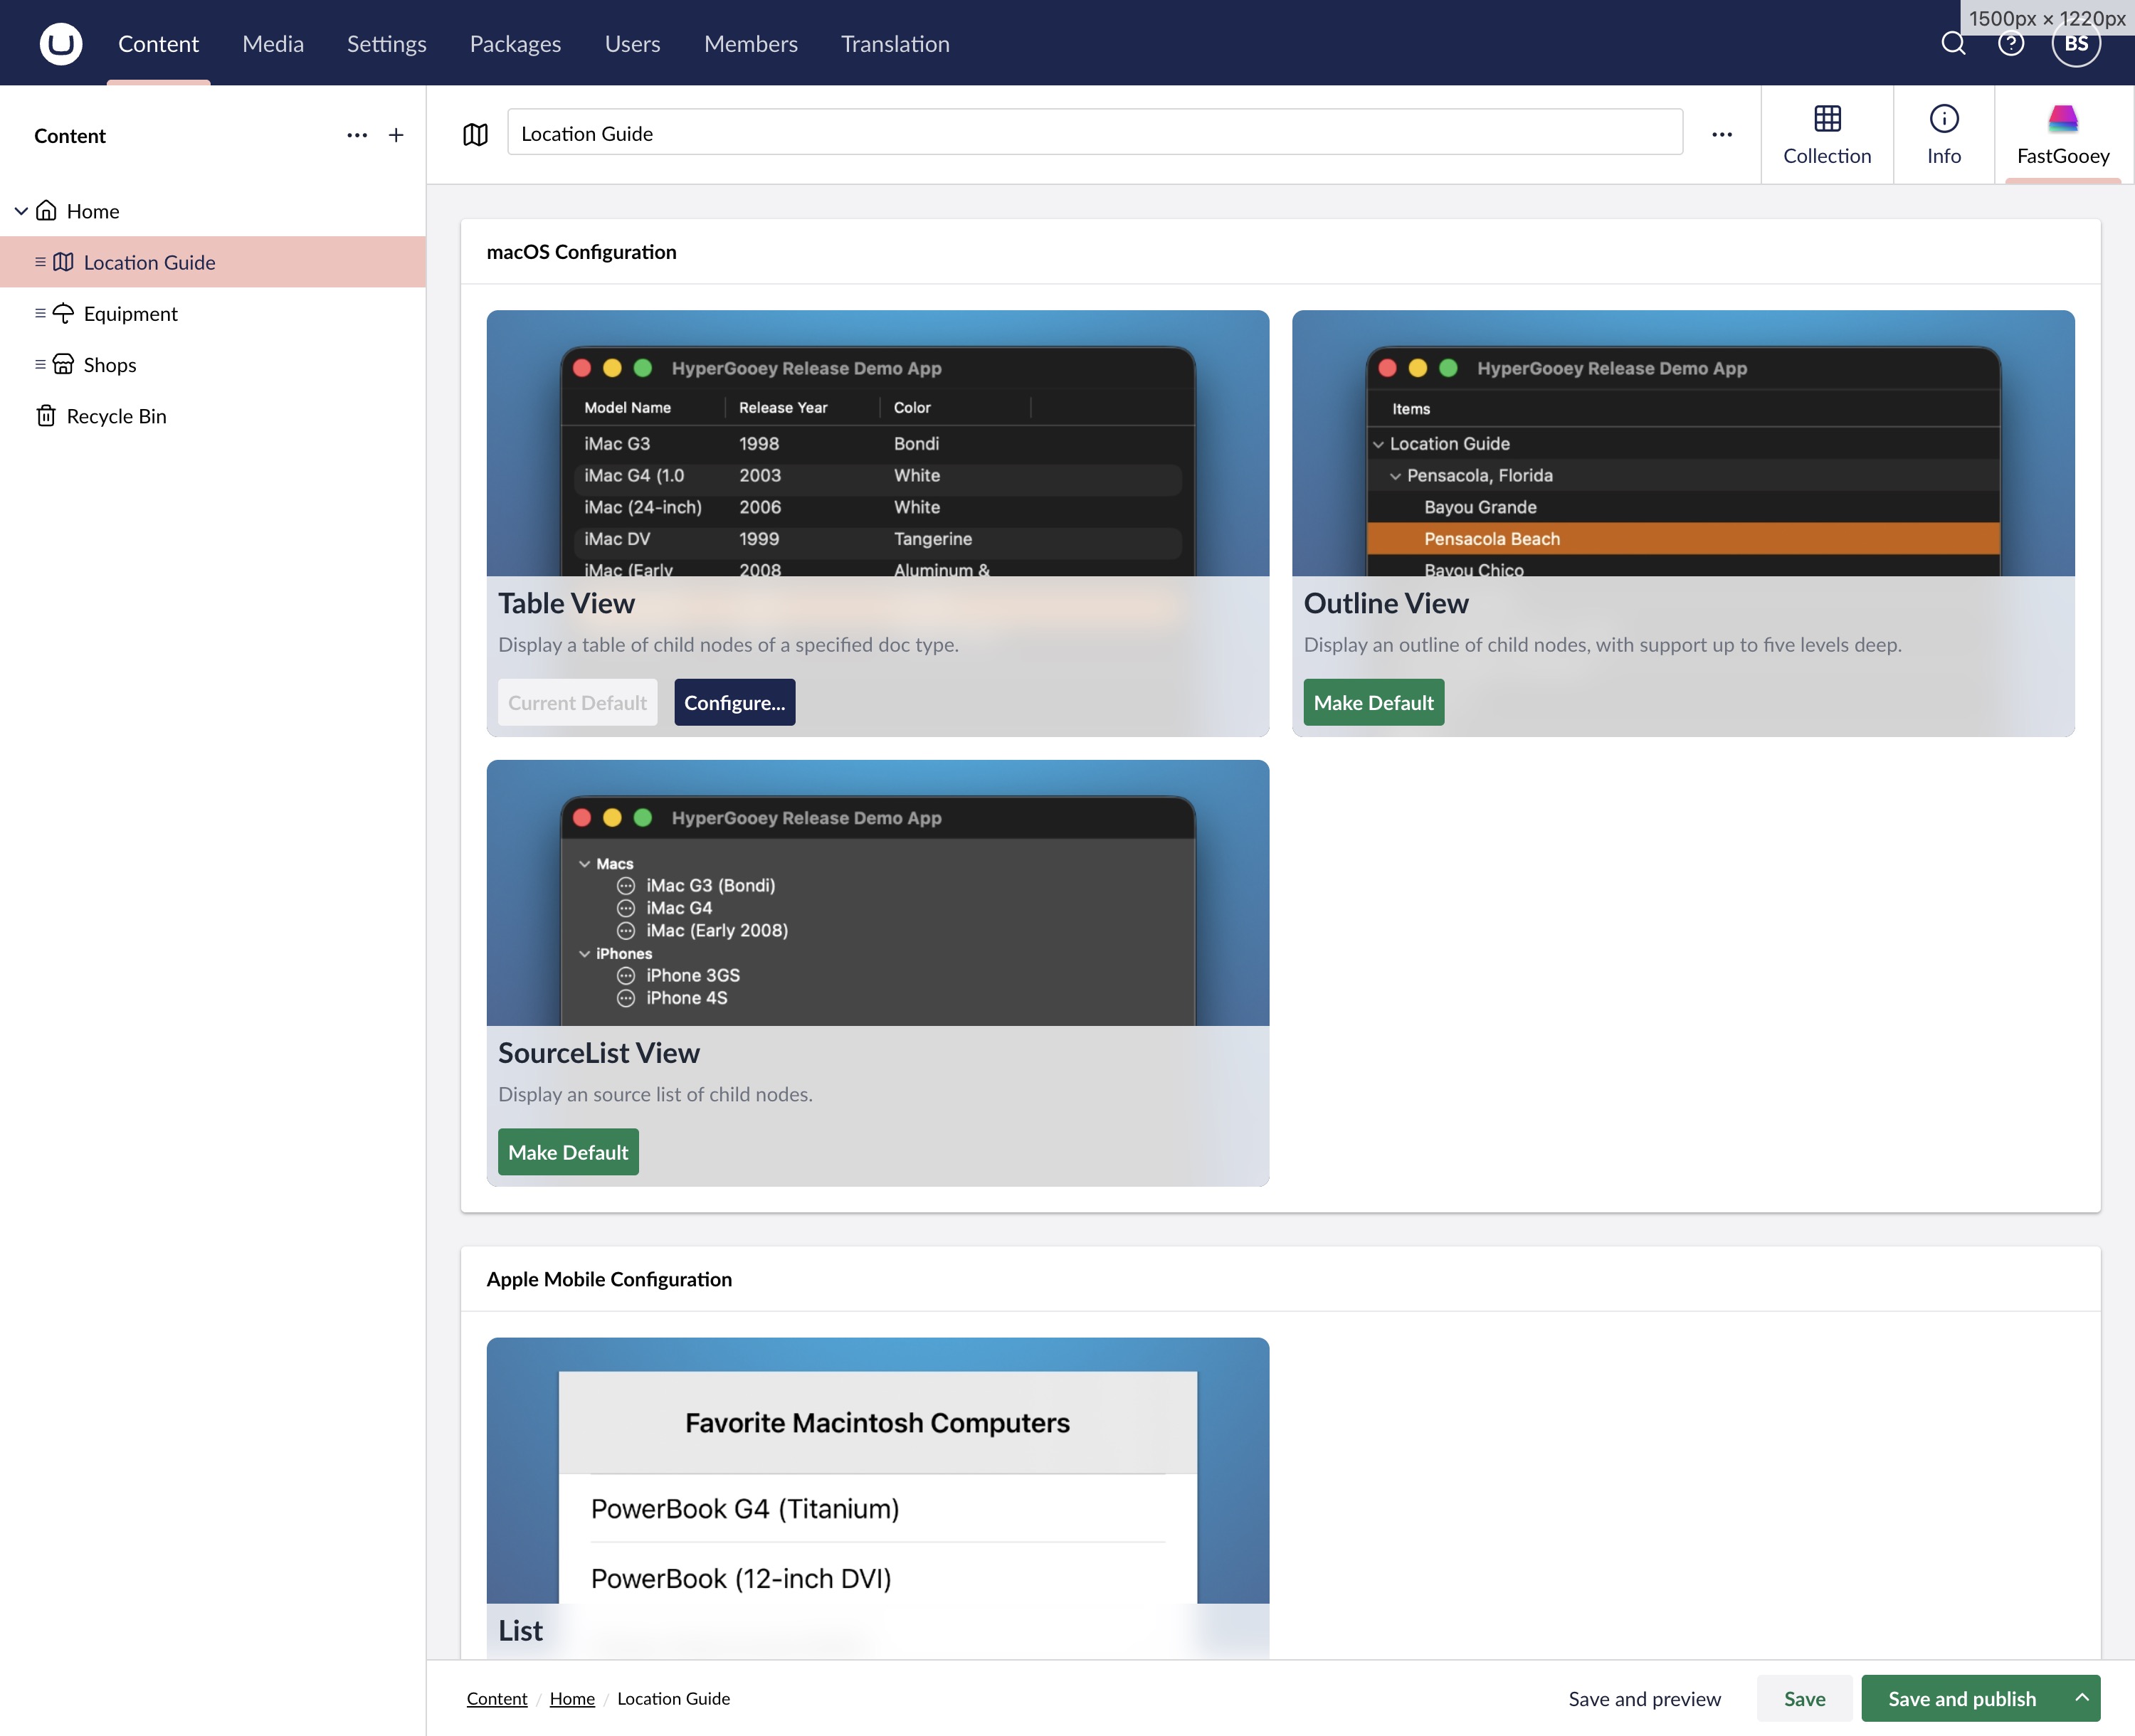Screen dimensions: 2135x1736
Task: Select Equipment in the content tree
Action: [x=213, y=313]
